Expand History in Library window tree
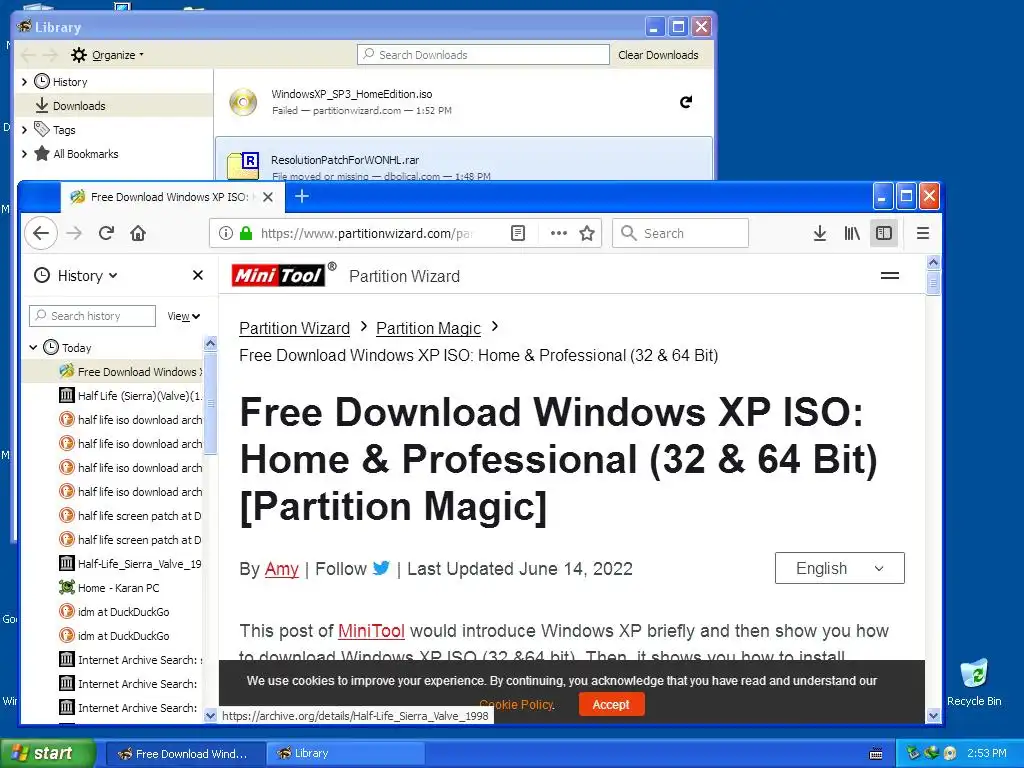This screenshot has width=1024, height=768. 24,82
